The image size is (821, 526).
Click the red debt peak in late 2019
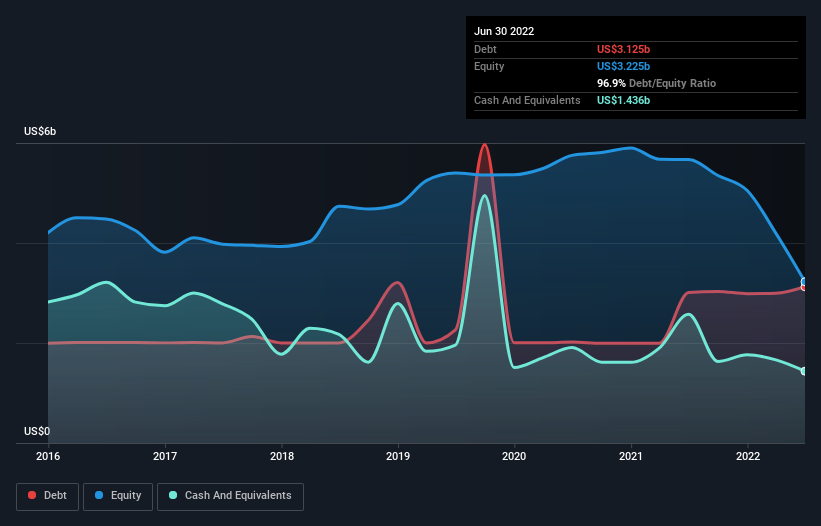[x=485, y=145]
